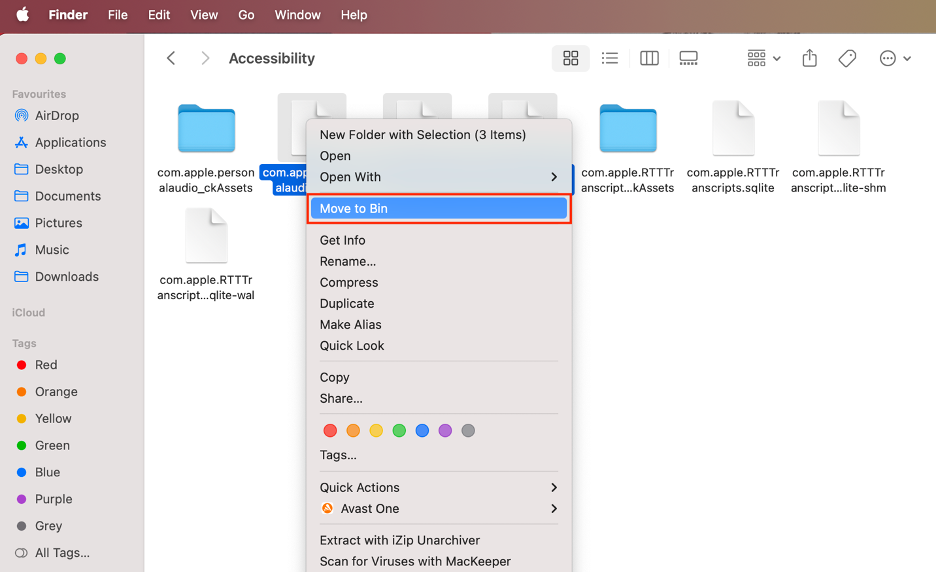Apply the grey tag color dot
Viewport: 936px width, 572px height.
tap(469, 430)
